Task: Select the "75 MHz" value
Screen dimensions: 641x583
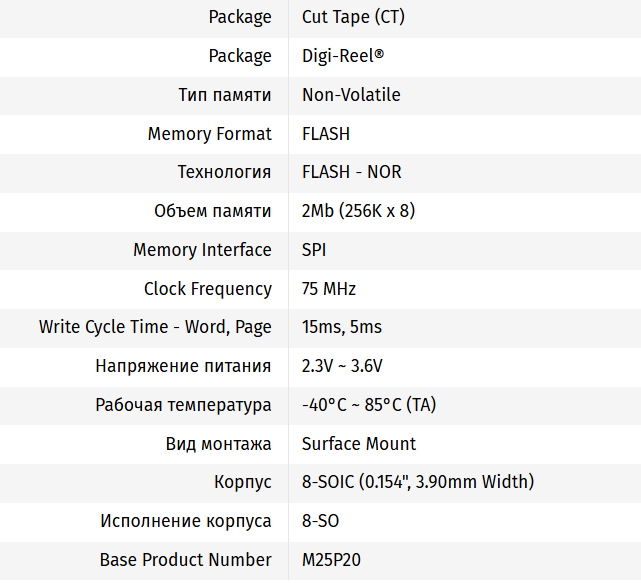Action: click(329, 289)
